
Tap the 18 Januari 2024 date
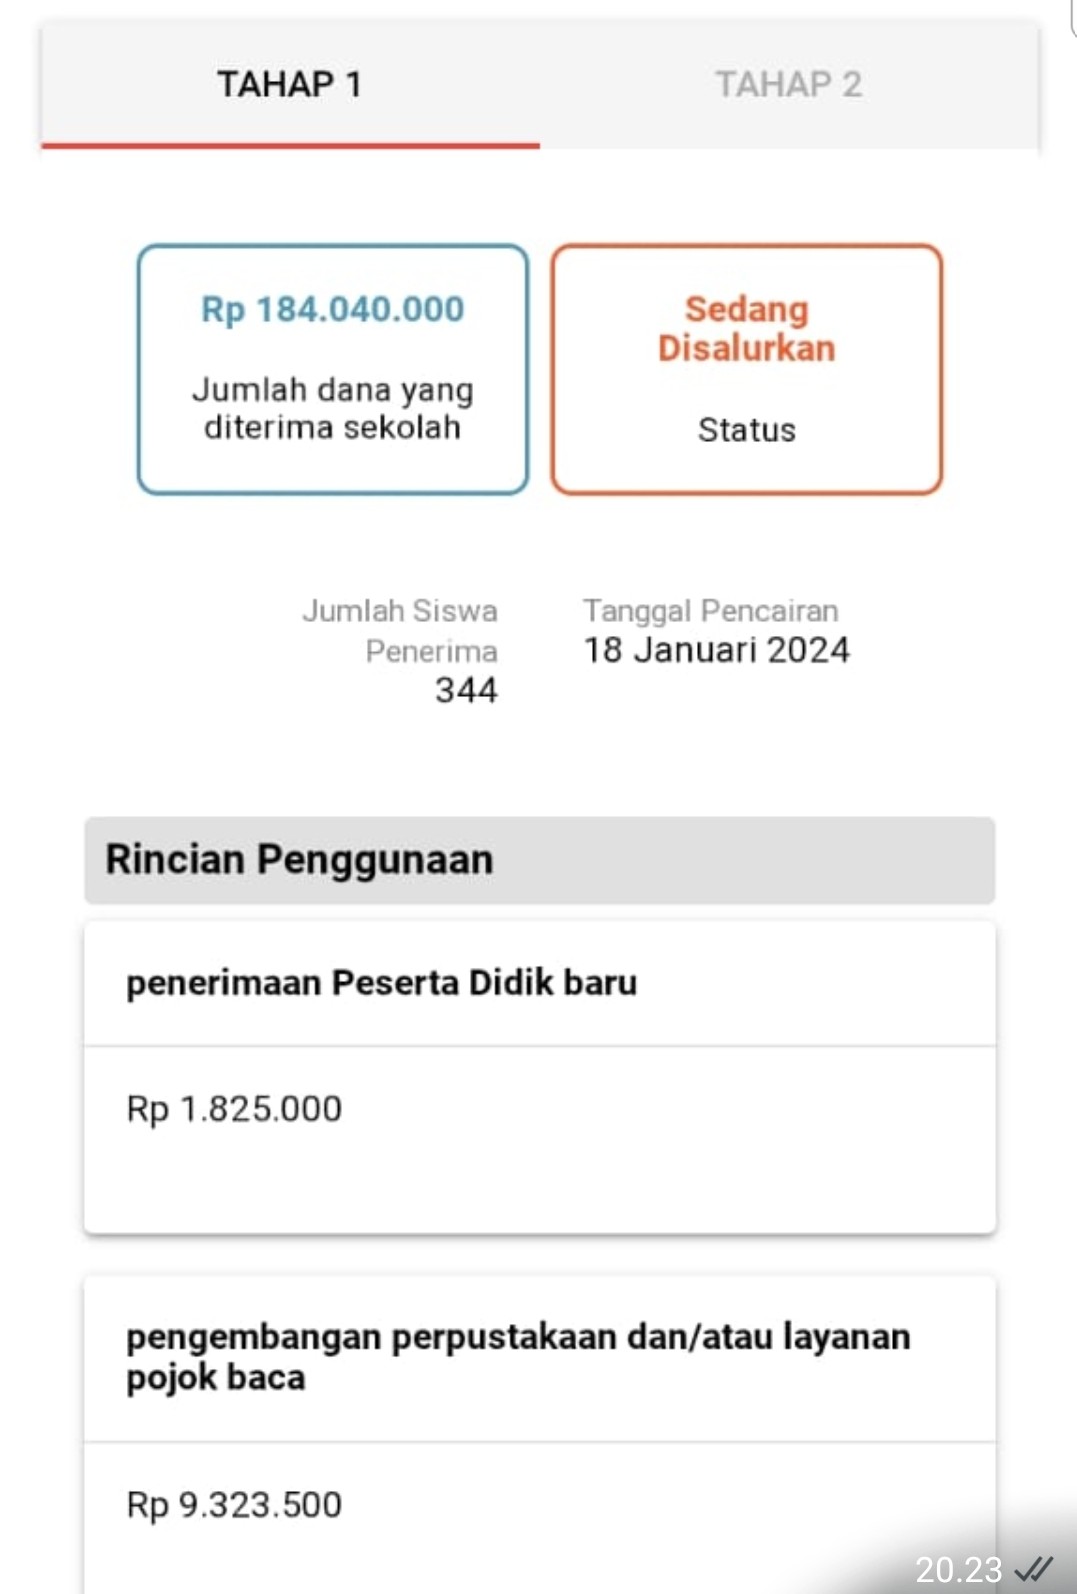717,650
